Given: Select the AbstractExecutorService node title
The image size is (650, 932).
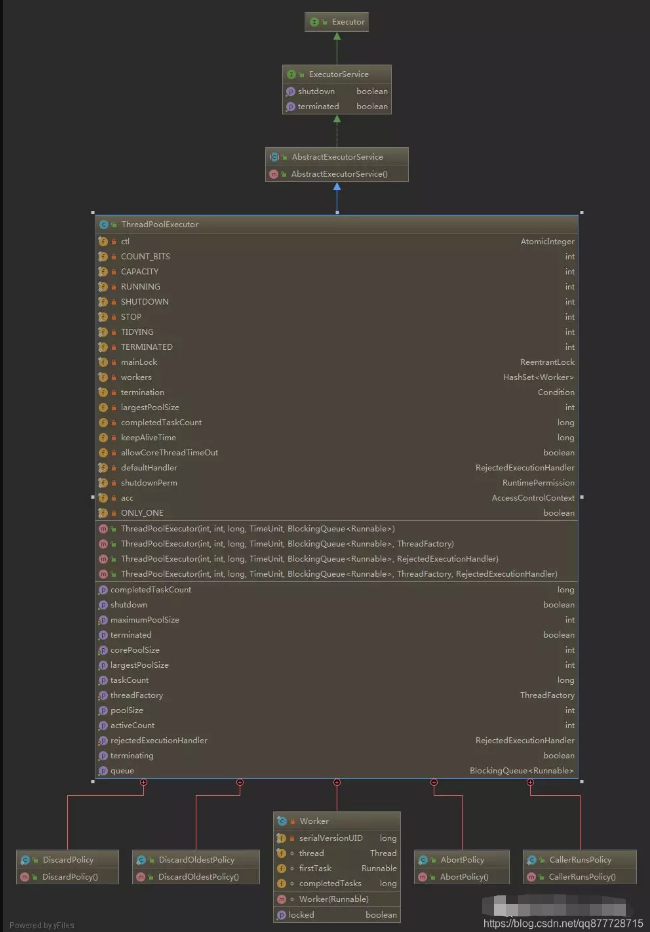Looking at the screenshot, I should pyautogui.click(x=337, y=157).
